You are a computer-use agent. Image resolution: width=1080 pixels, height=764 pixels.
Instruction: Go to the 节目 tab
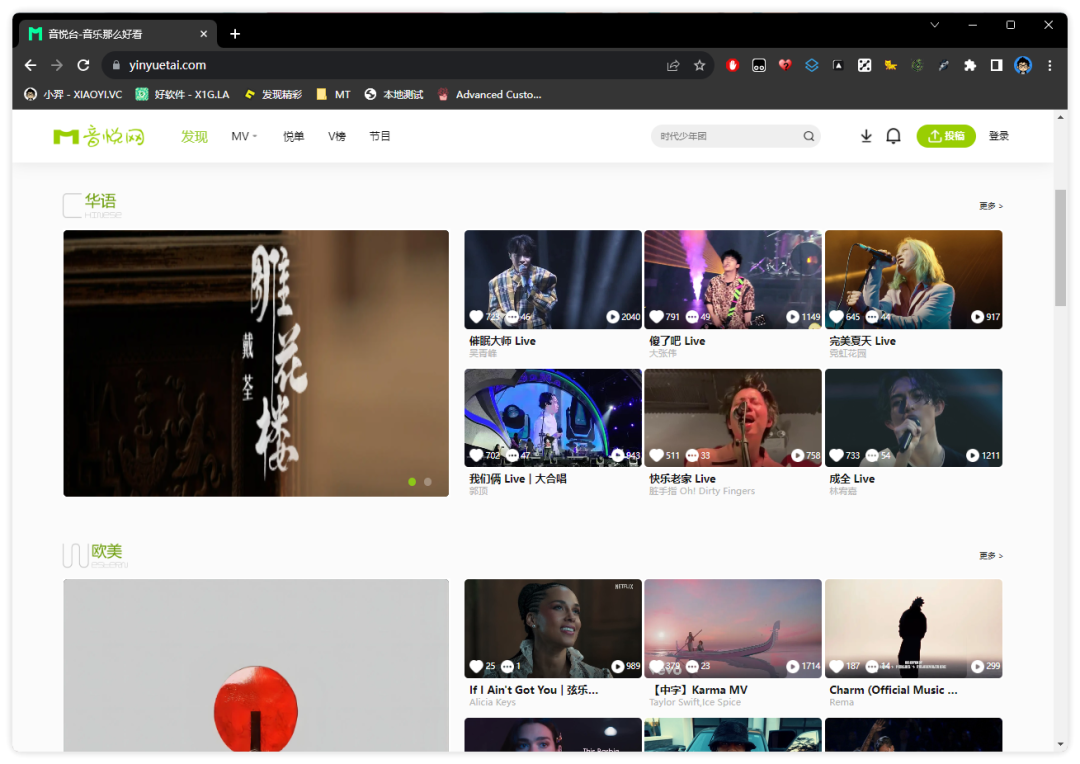pyautogui.click(x=380, y=136)
